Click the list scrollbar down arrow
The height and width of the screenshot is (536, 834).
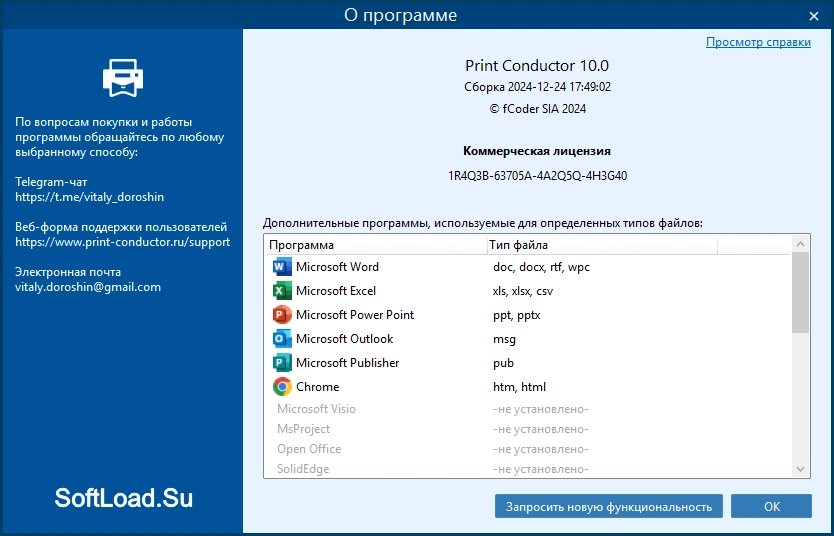point(800,469)
